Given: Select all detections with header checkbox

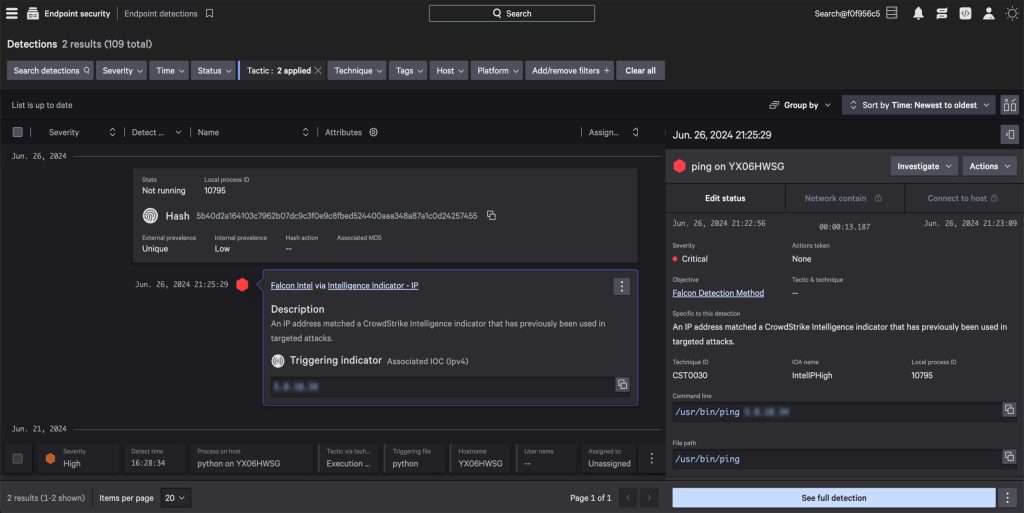Looking at the screenshot, I should 17,132.
